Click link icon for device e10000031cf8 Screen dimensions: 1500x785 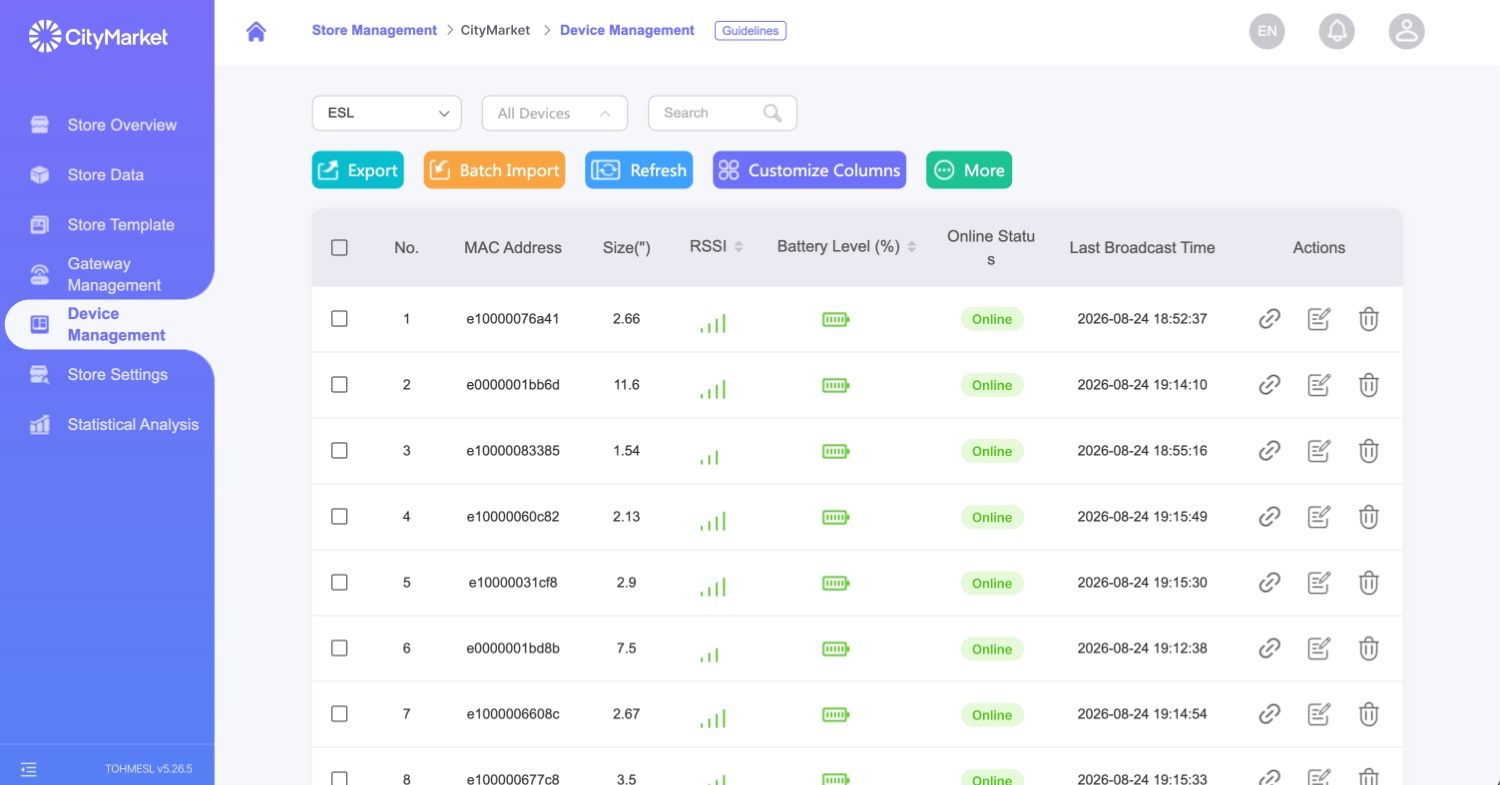click(1269, 583)
